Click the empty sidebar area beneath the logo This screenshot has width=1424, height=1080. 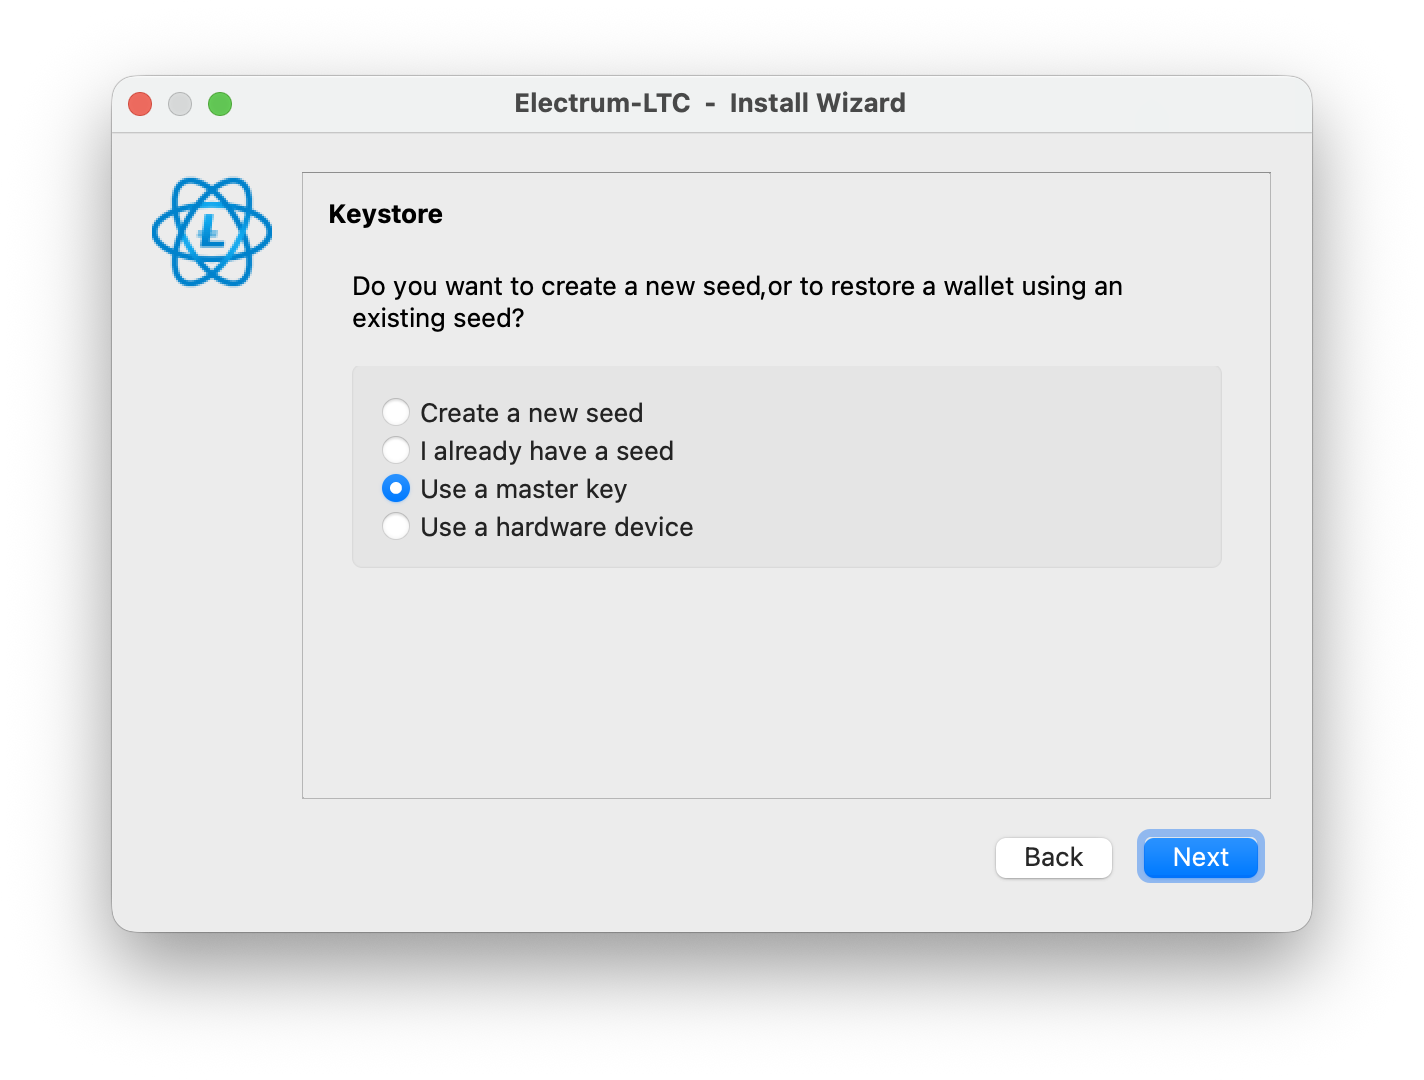coord(212,550)
